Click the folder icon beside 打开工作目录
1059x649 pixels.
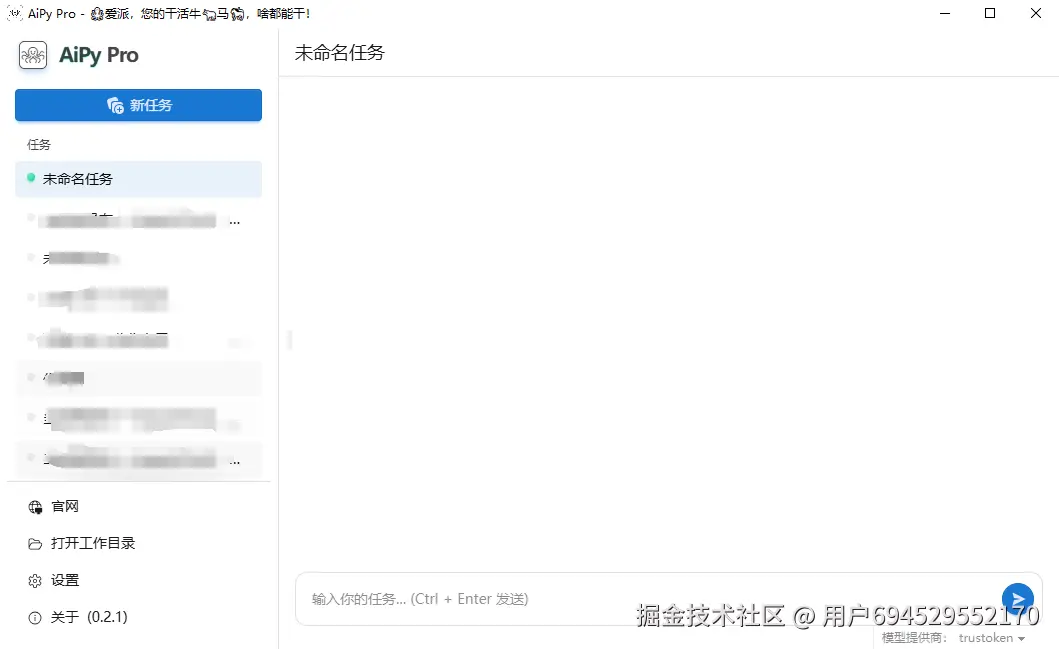click(x=35, y=543)
